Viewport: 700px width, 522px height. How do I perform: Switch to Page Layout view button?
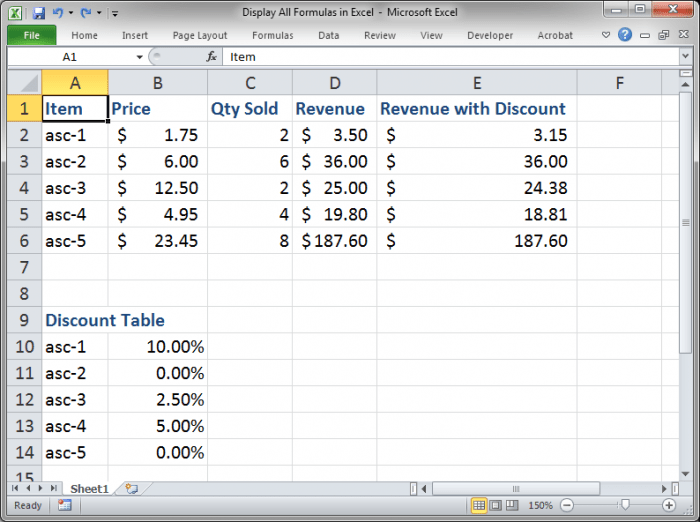[496, 505]
